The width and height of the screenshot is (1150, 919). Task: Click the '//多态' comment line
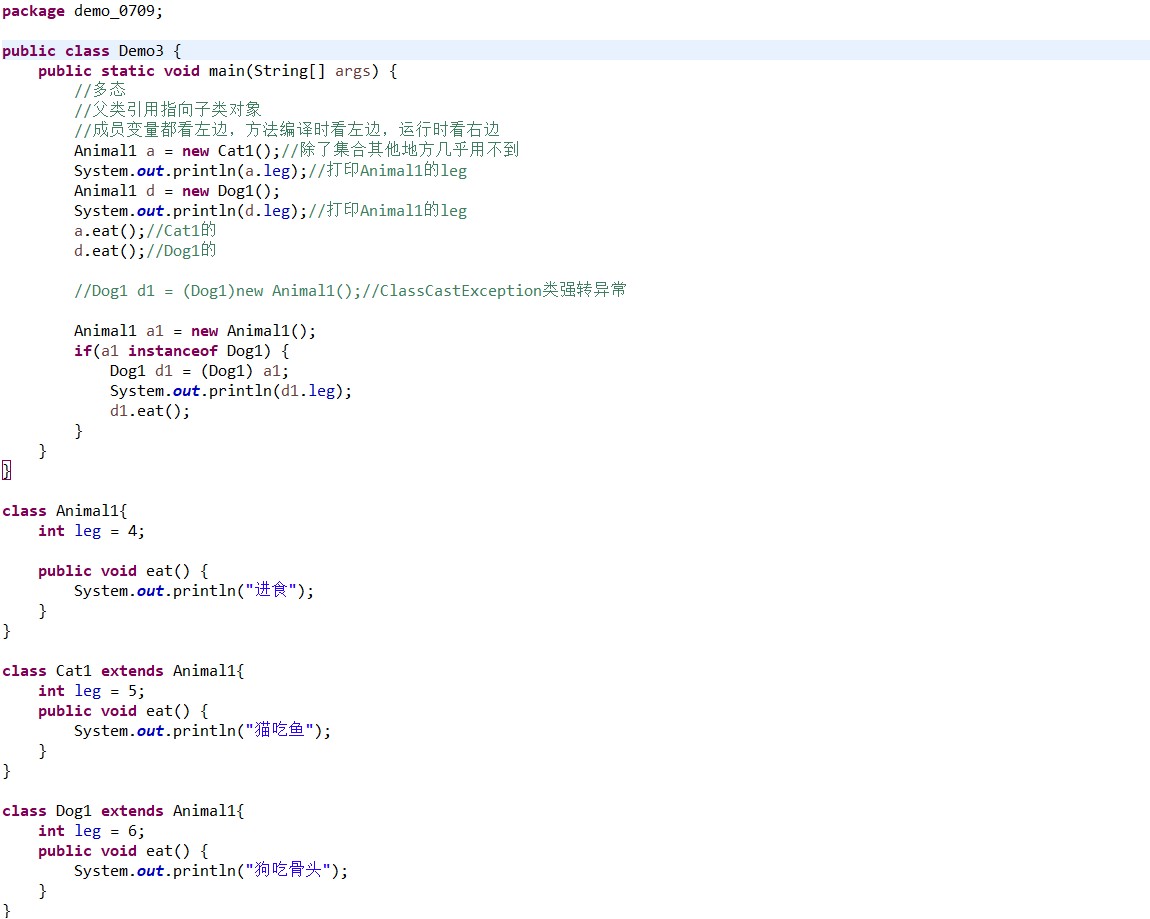100,90
